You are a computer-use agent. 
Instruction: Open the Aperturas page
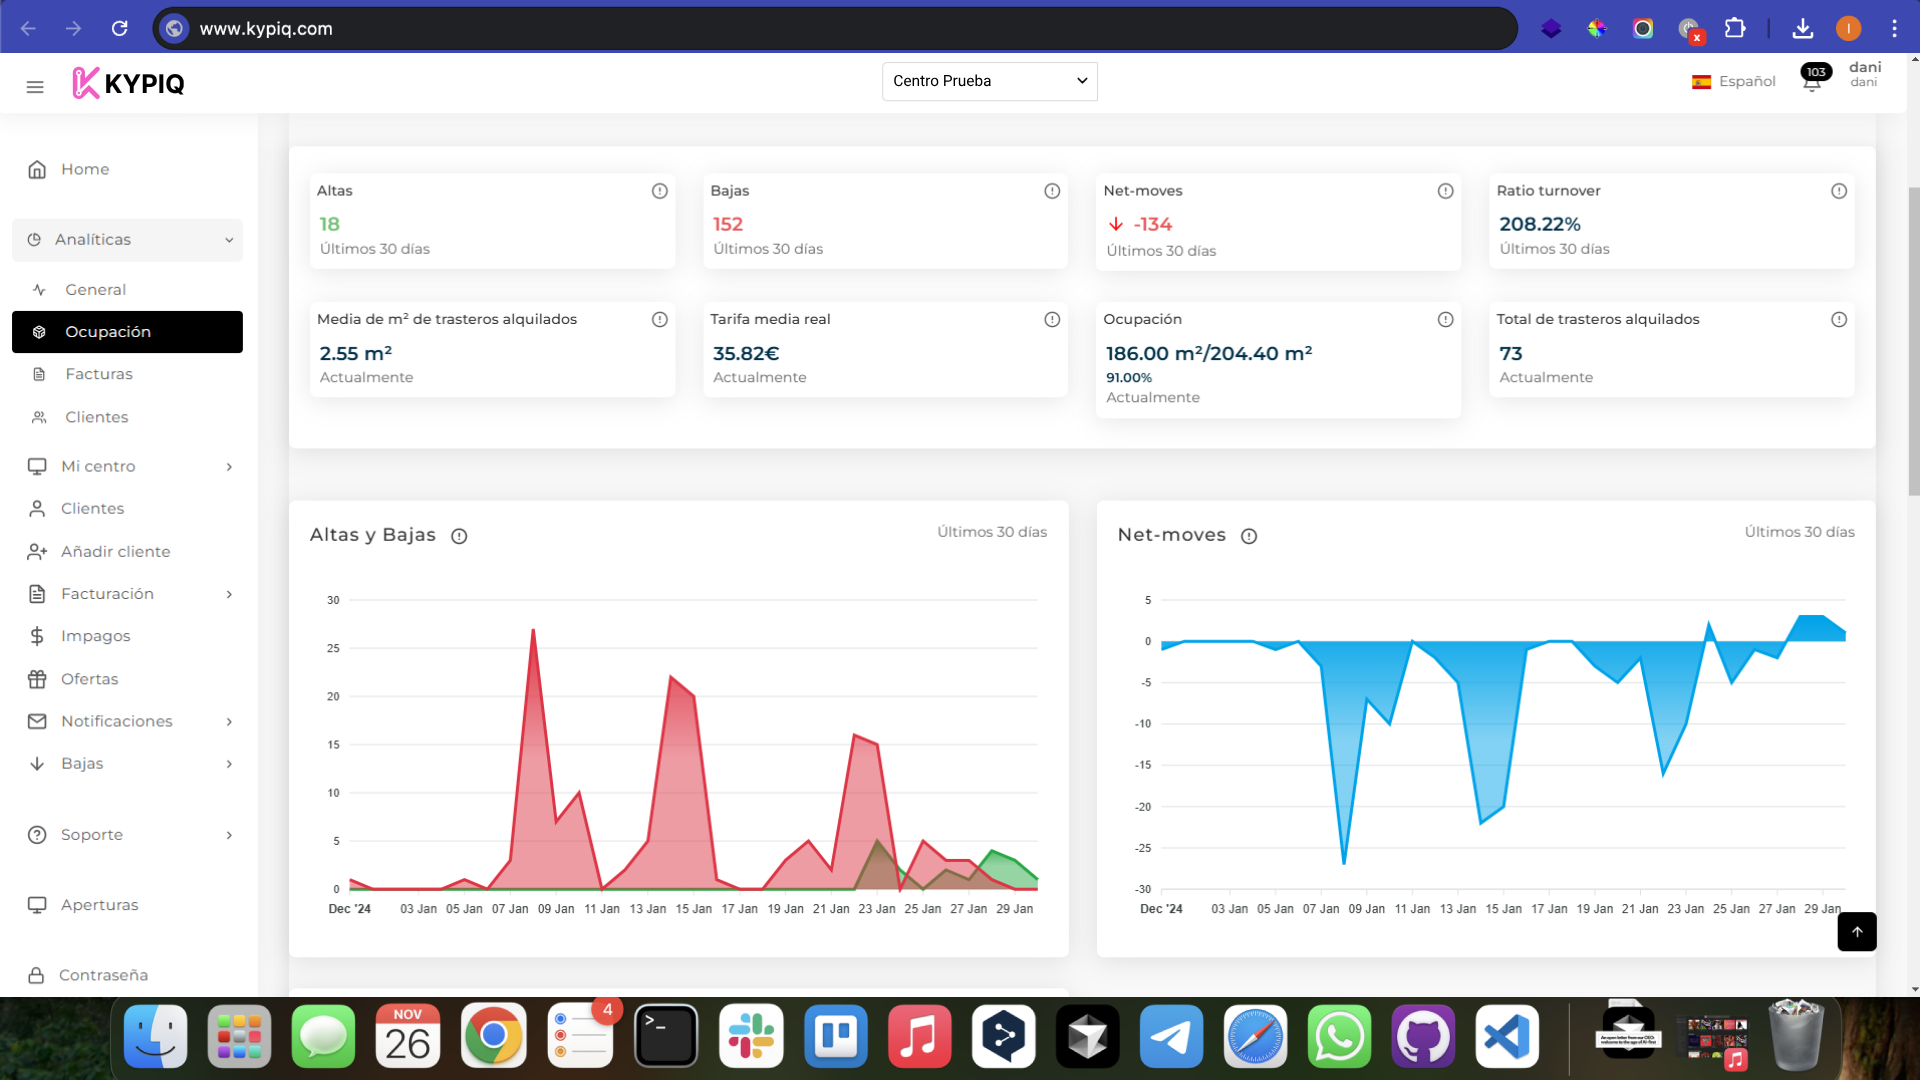(100, 904)
